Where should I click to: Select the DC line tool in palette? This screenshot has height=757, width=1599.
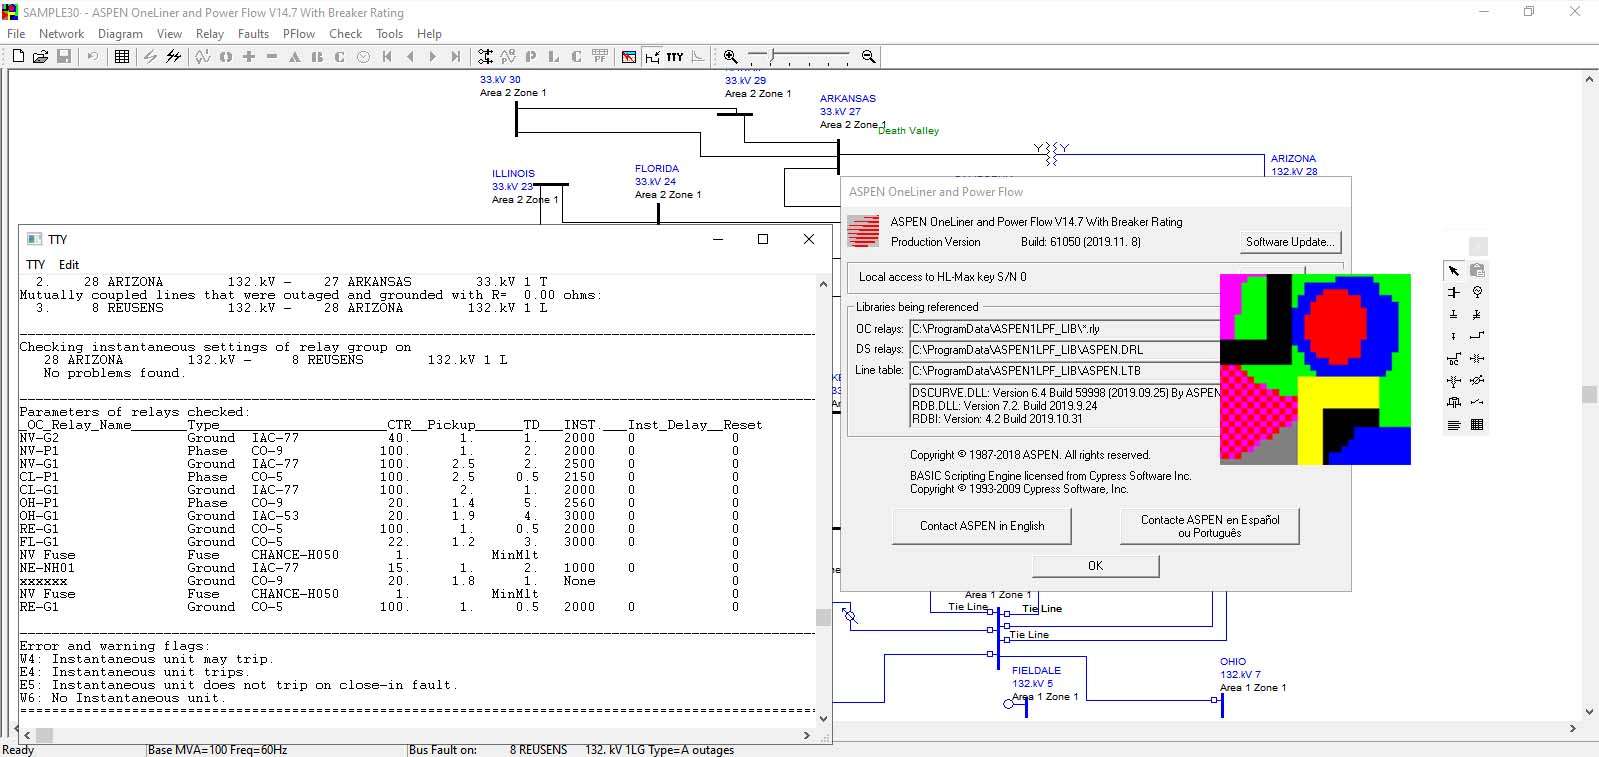[x=1453, y=358]
